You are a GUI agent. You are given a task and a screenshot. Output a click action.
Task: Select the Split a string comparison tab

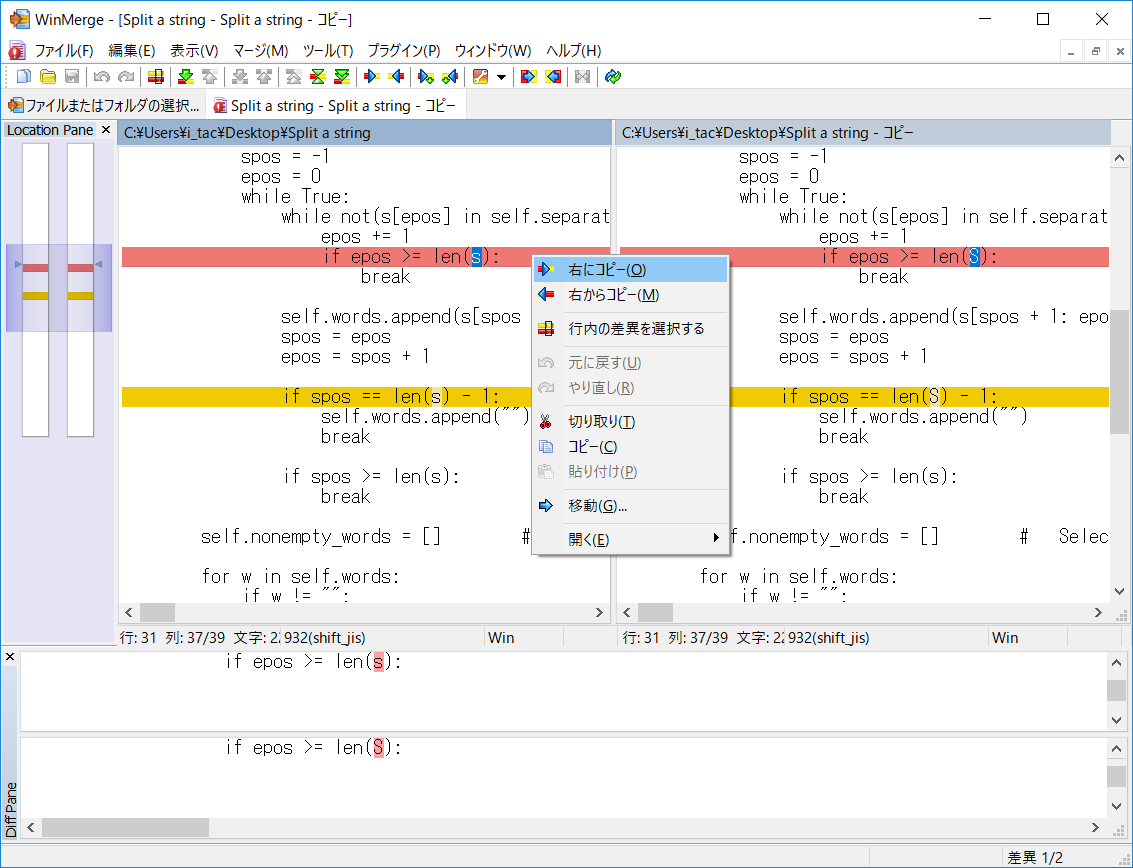pos(335,106)
